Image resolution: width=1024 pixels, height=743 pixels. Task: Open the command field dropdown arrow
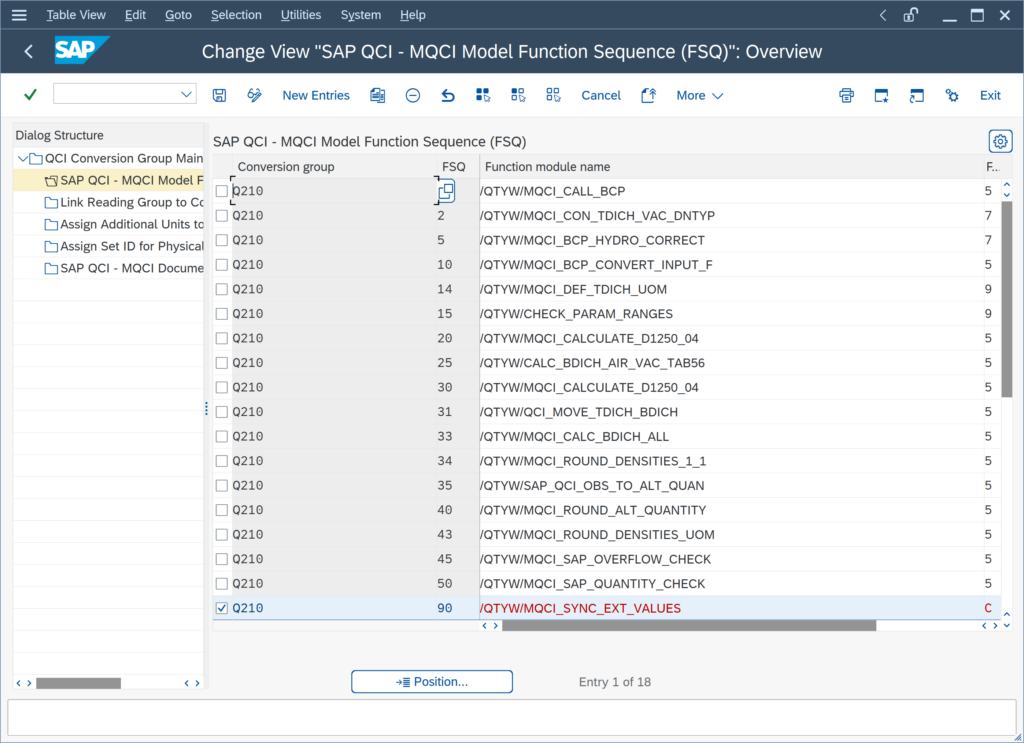pyautogui.click(x=186, y=95)
